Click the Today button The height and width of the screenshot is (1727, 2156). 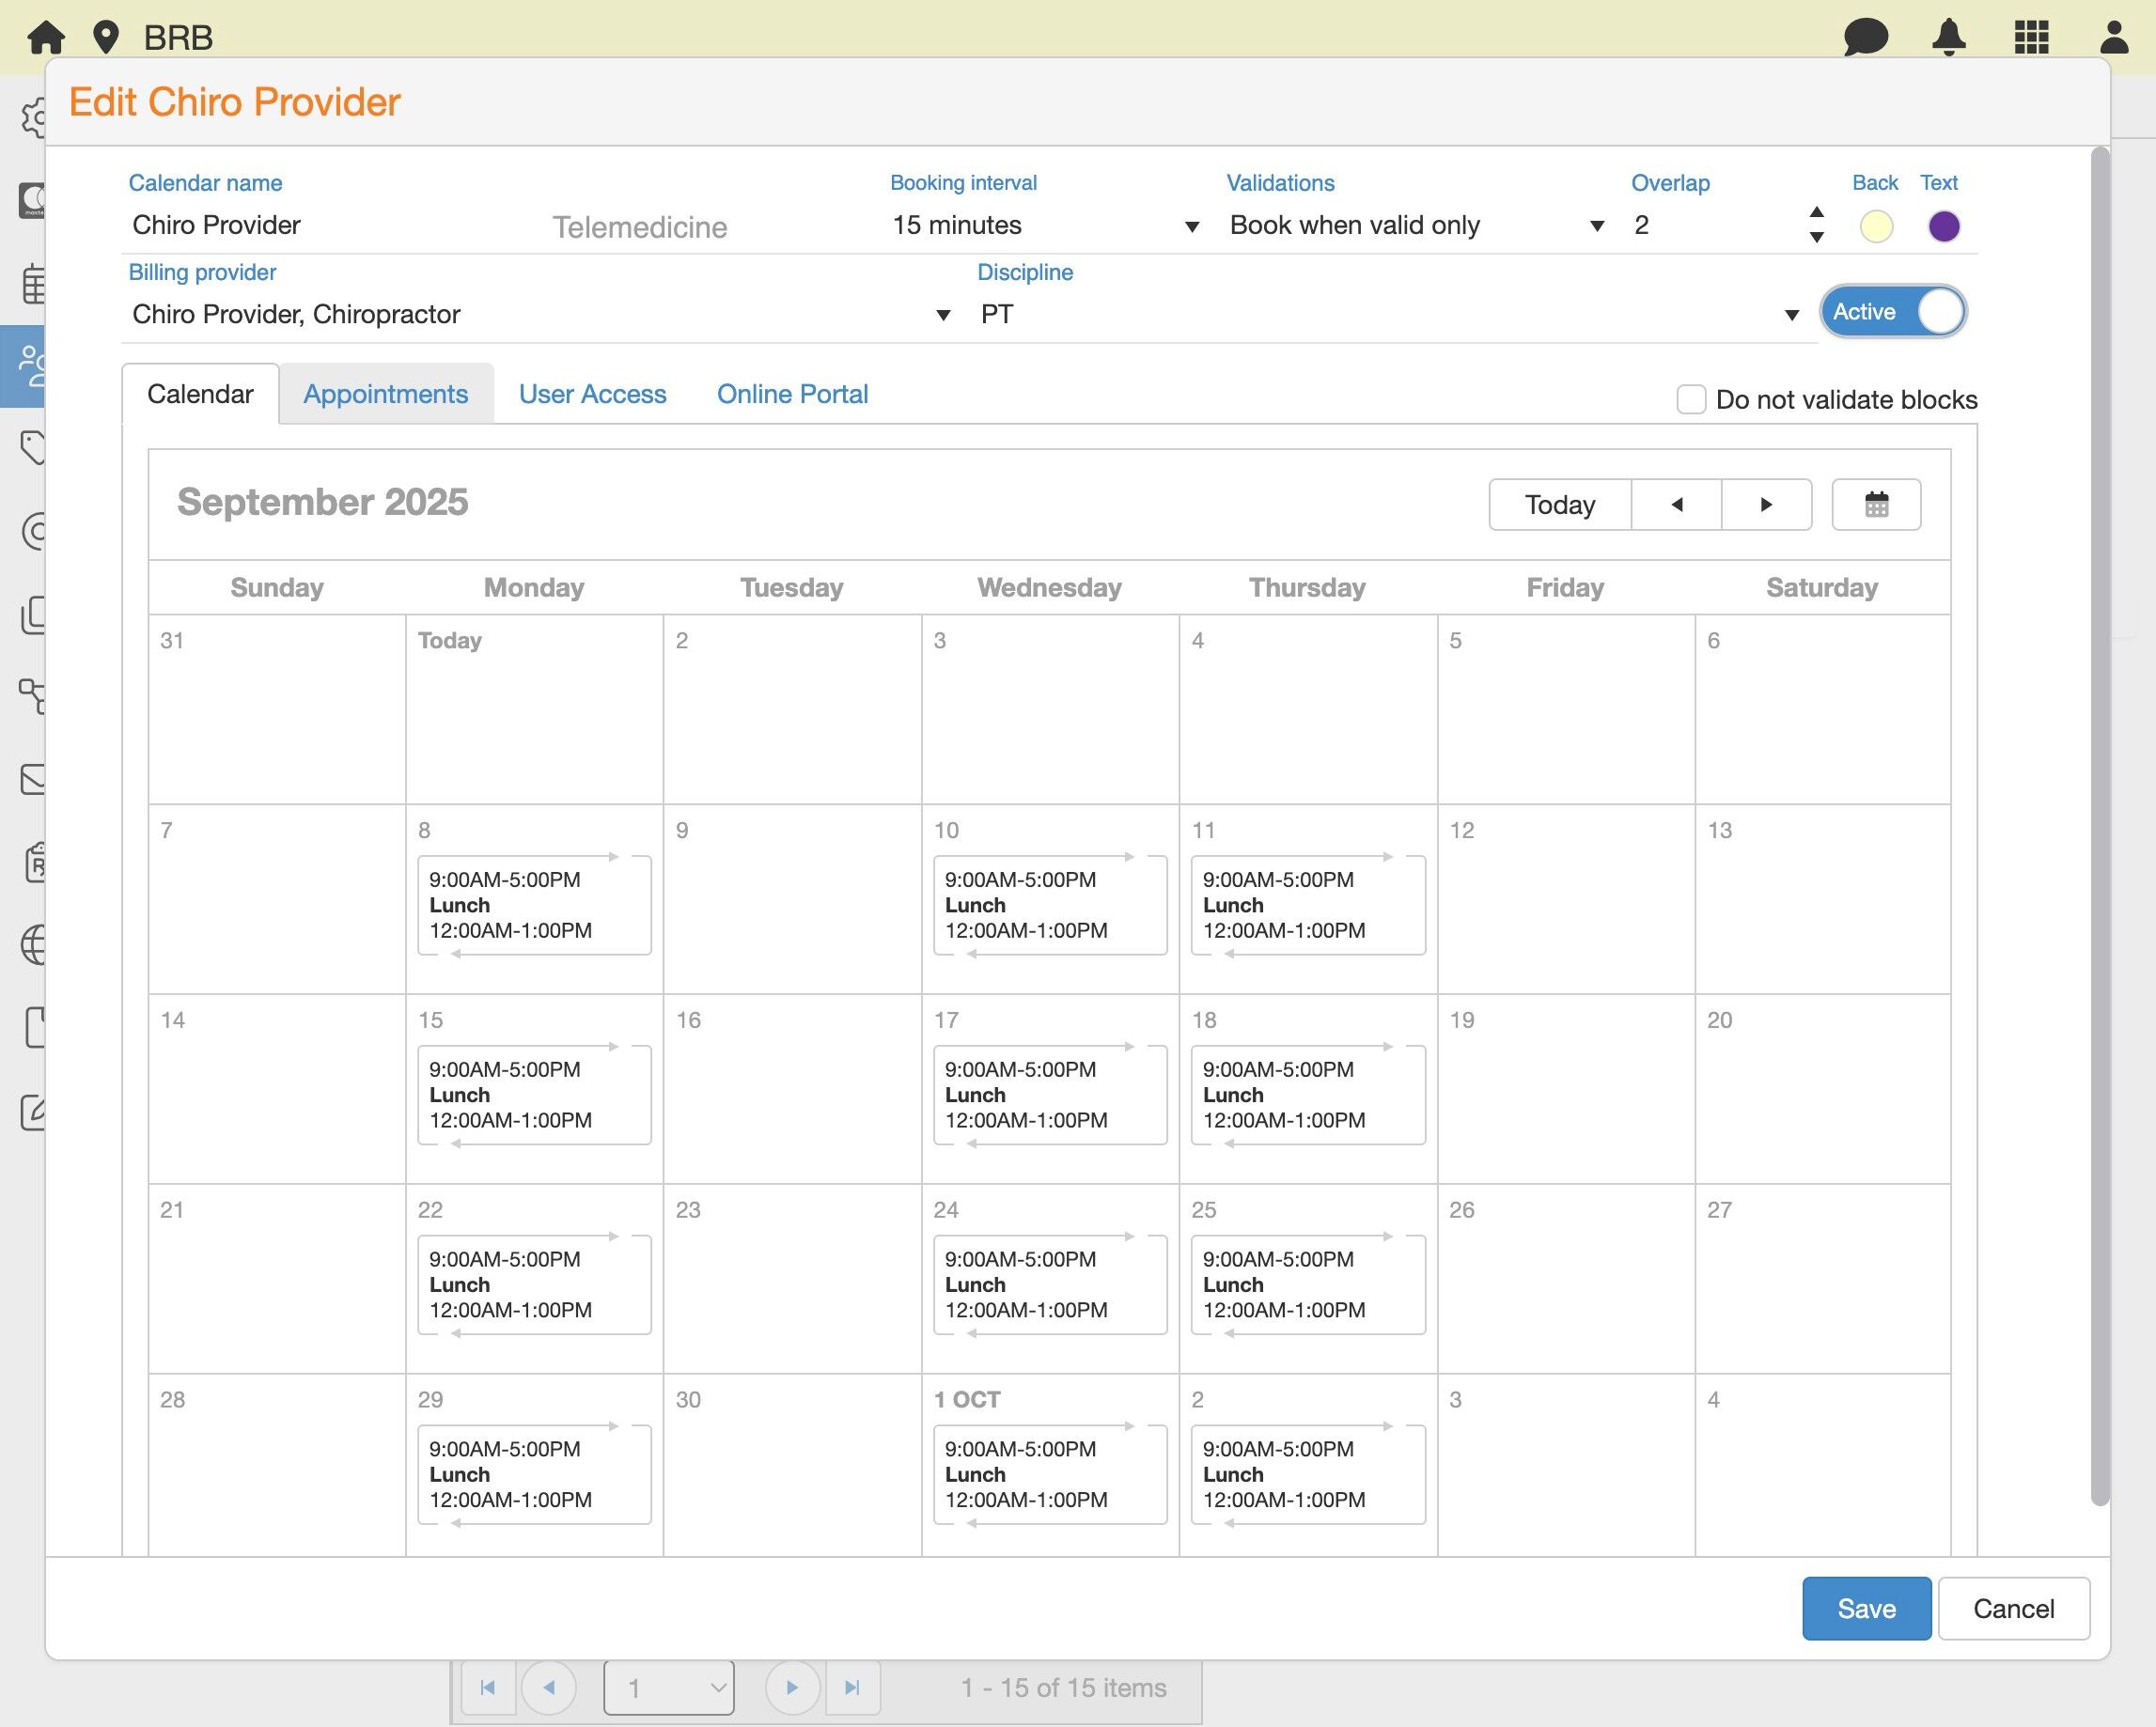pos(1559,504)
